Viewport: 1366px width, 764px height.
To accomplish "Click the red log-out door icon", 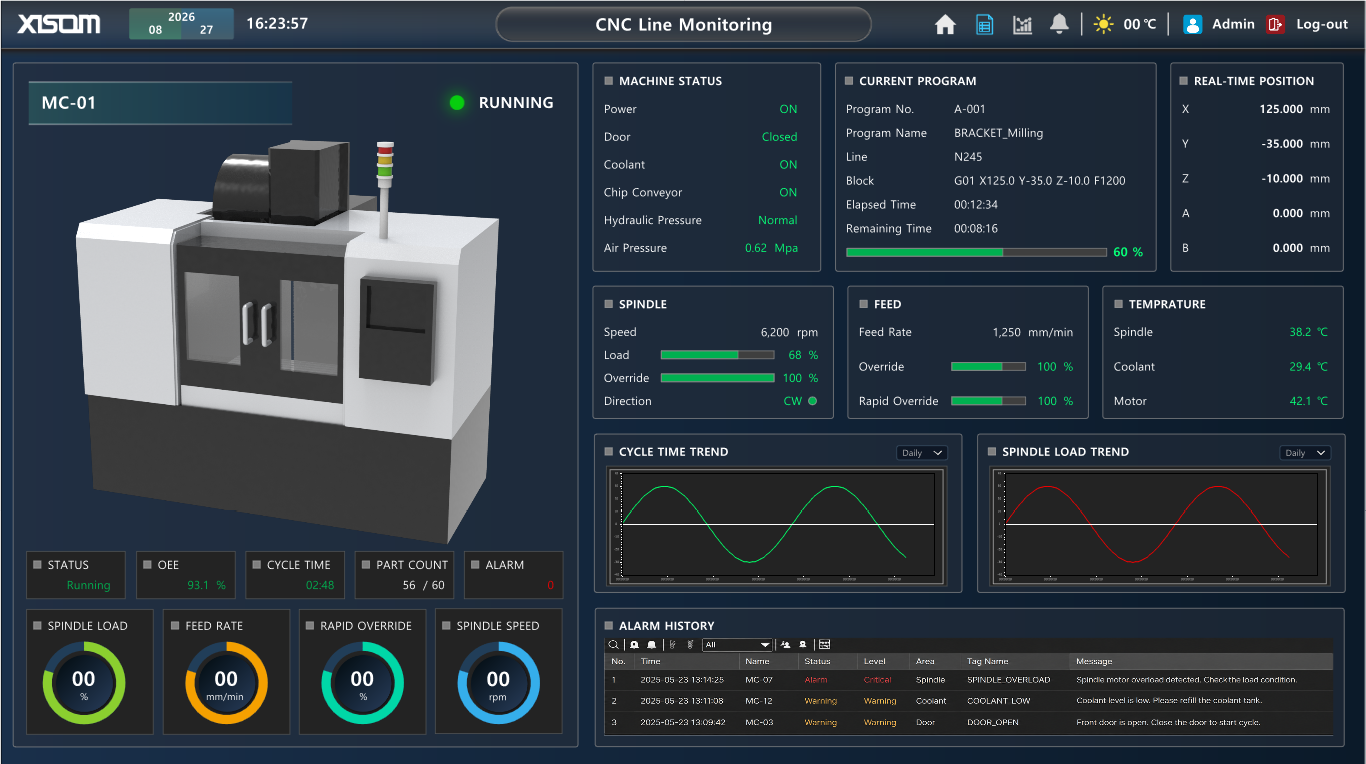I will (x=1275, y=24).
